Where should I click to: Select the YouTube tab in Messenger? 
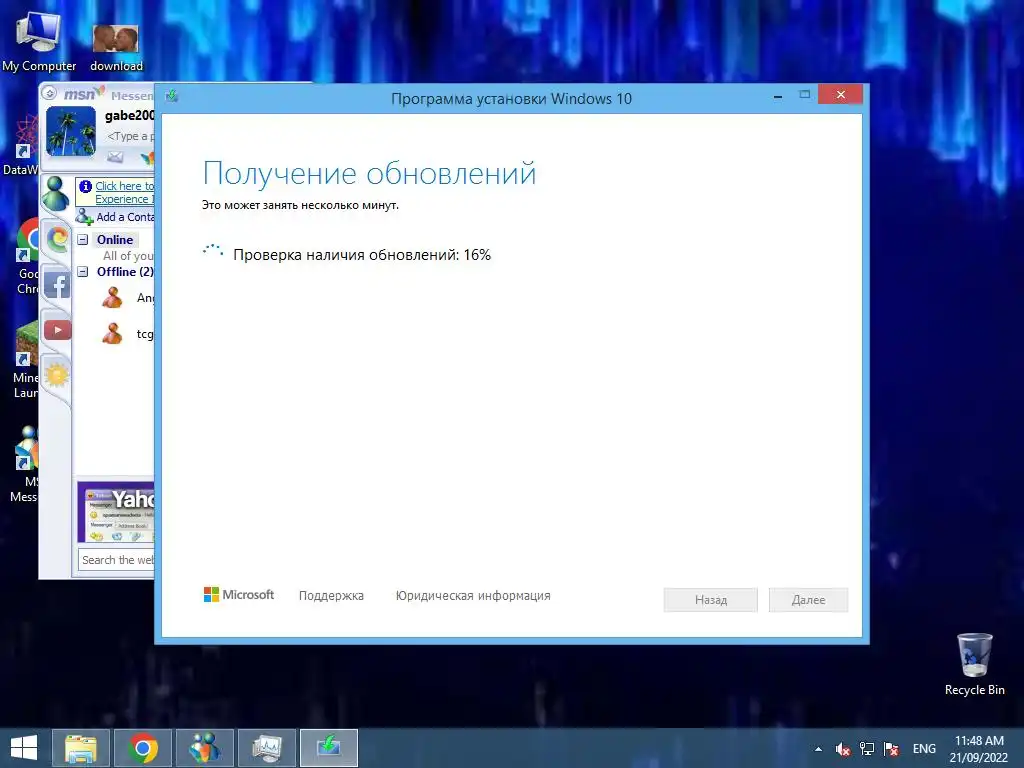pos(57,330)
